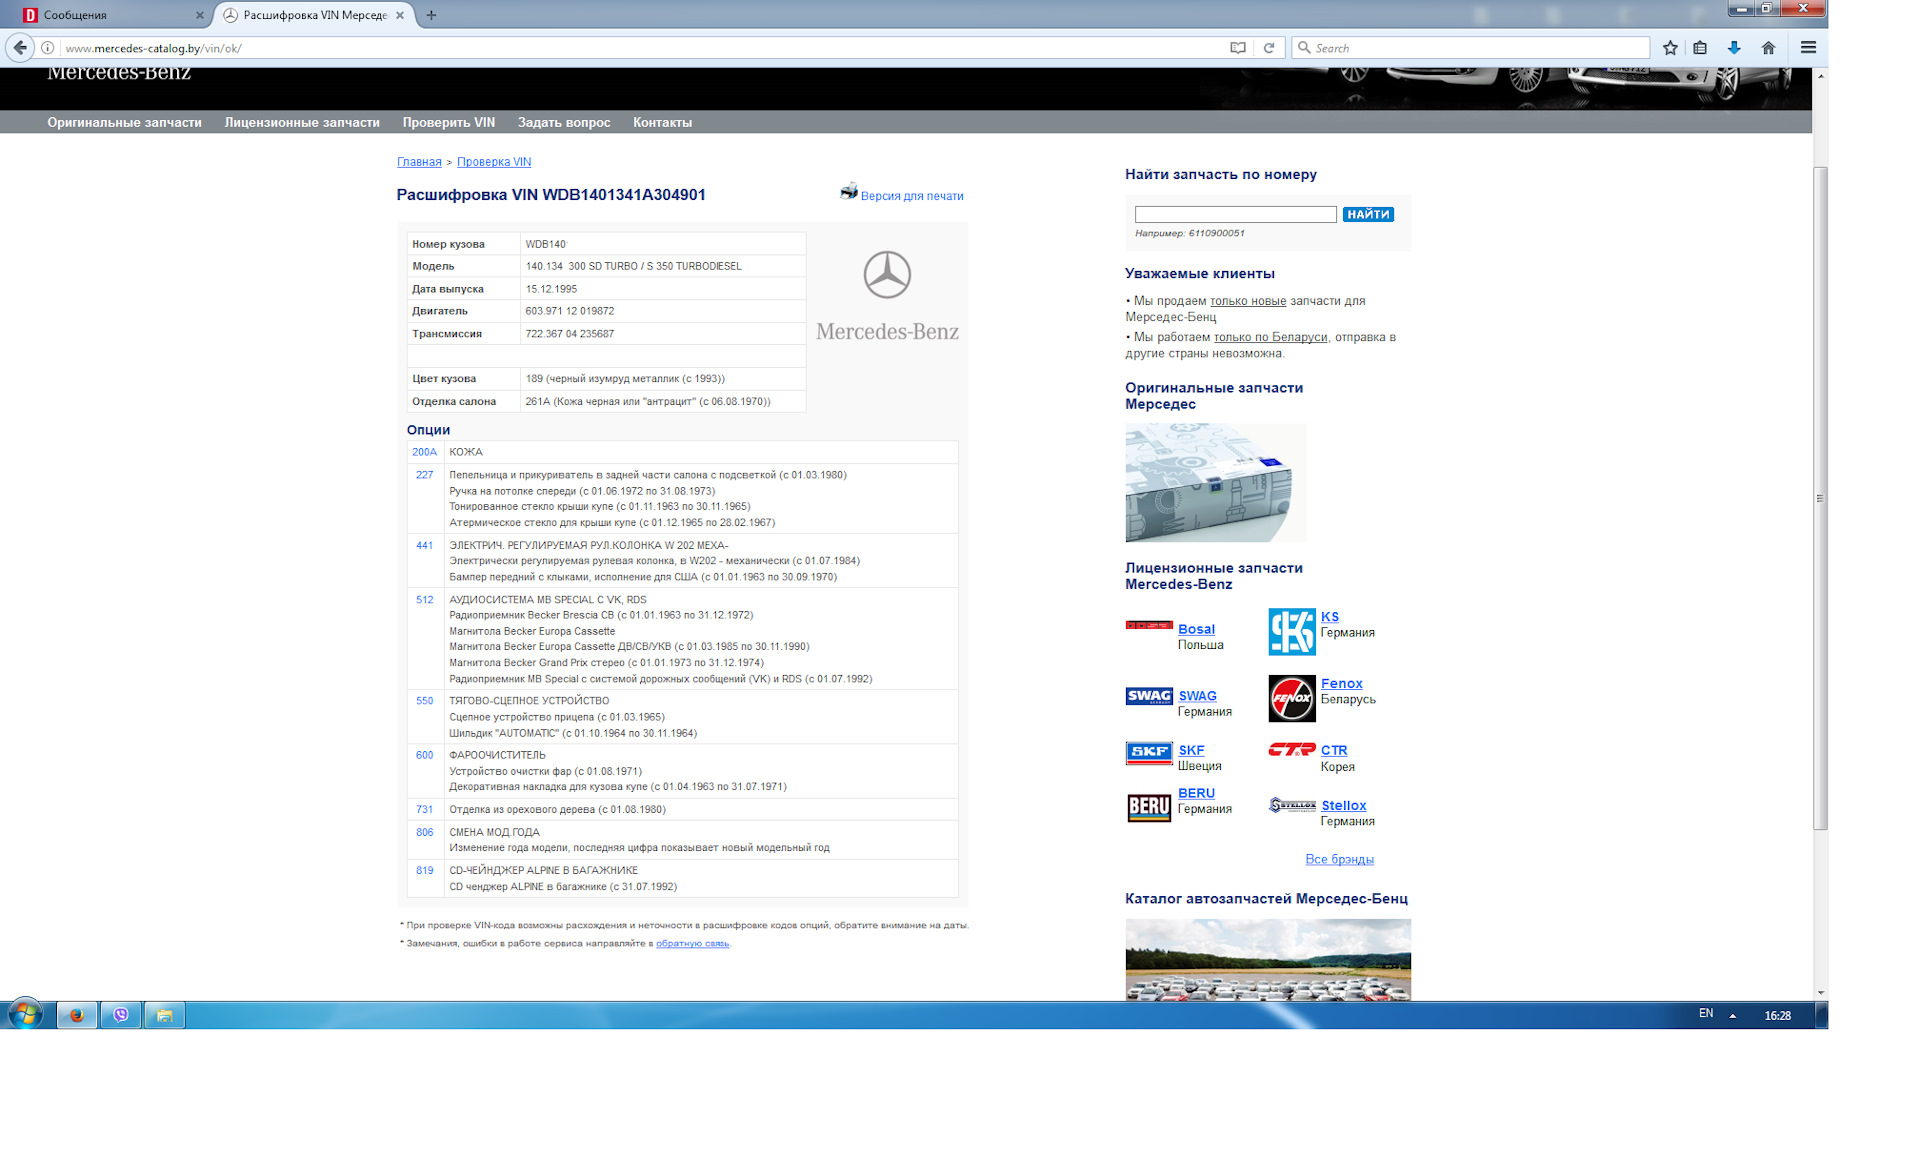Click the обратную связь feedback link
The width and height of the screenshot is (1920, 1159).
(x=692, y=943)
